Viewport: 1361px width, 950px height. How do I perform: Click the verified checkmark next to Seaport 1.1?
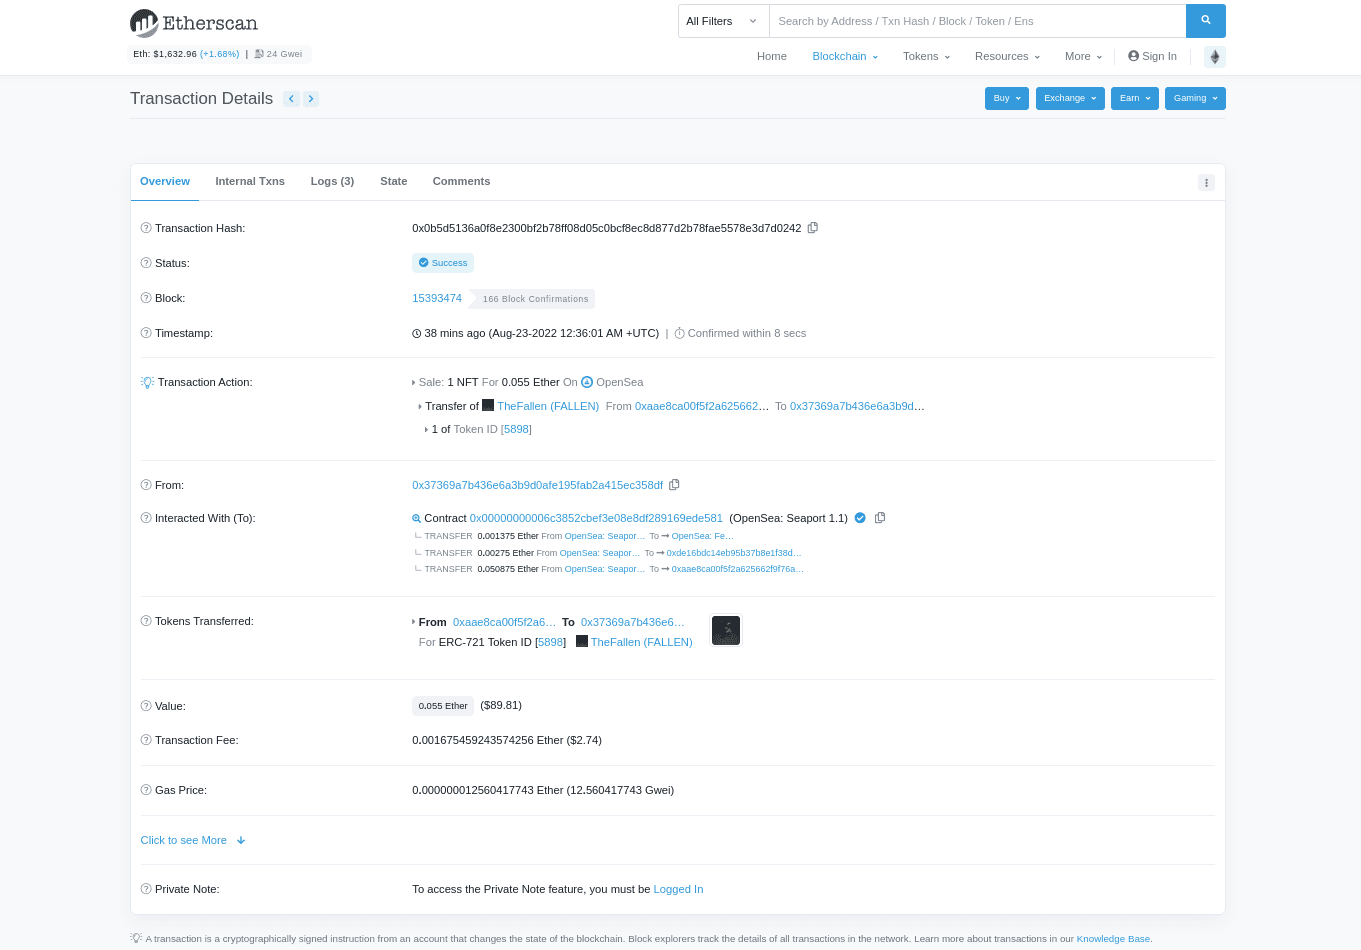[x=860, y=518]
